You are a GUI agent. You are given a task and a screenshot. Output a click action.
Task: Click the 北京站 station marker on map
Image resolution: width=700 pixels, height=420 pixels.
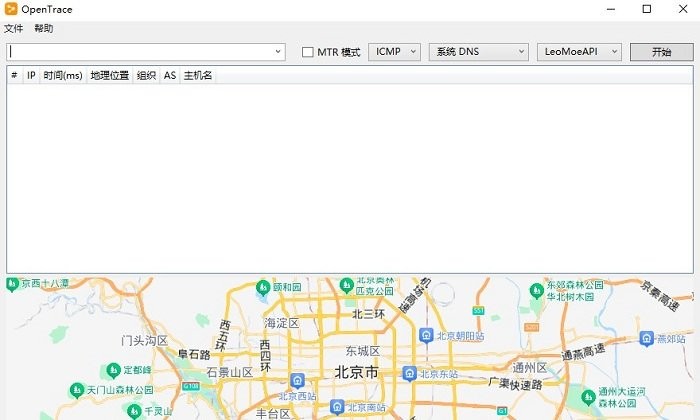[x=408, y=374]
